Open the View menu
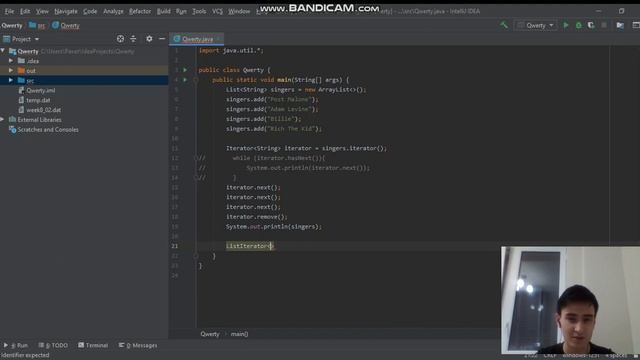The height and width of the screenshot is (360, 640). tap(42, 11)
